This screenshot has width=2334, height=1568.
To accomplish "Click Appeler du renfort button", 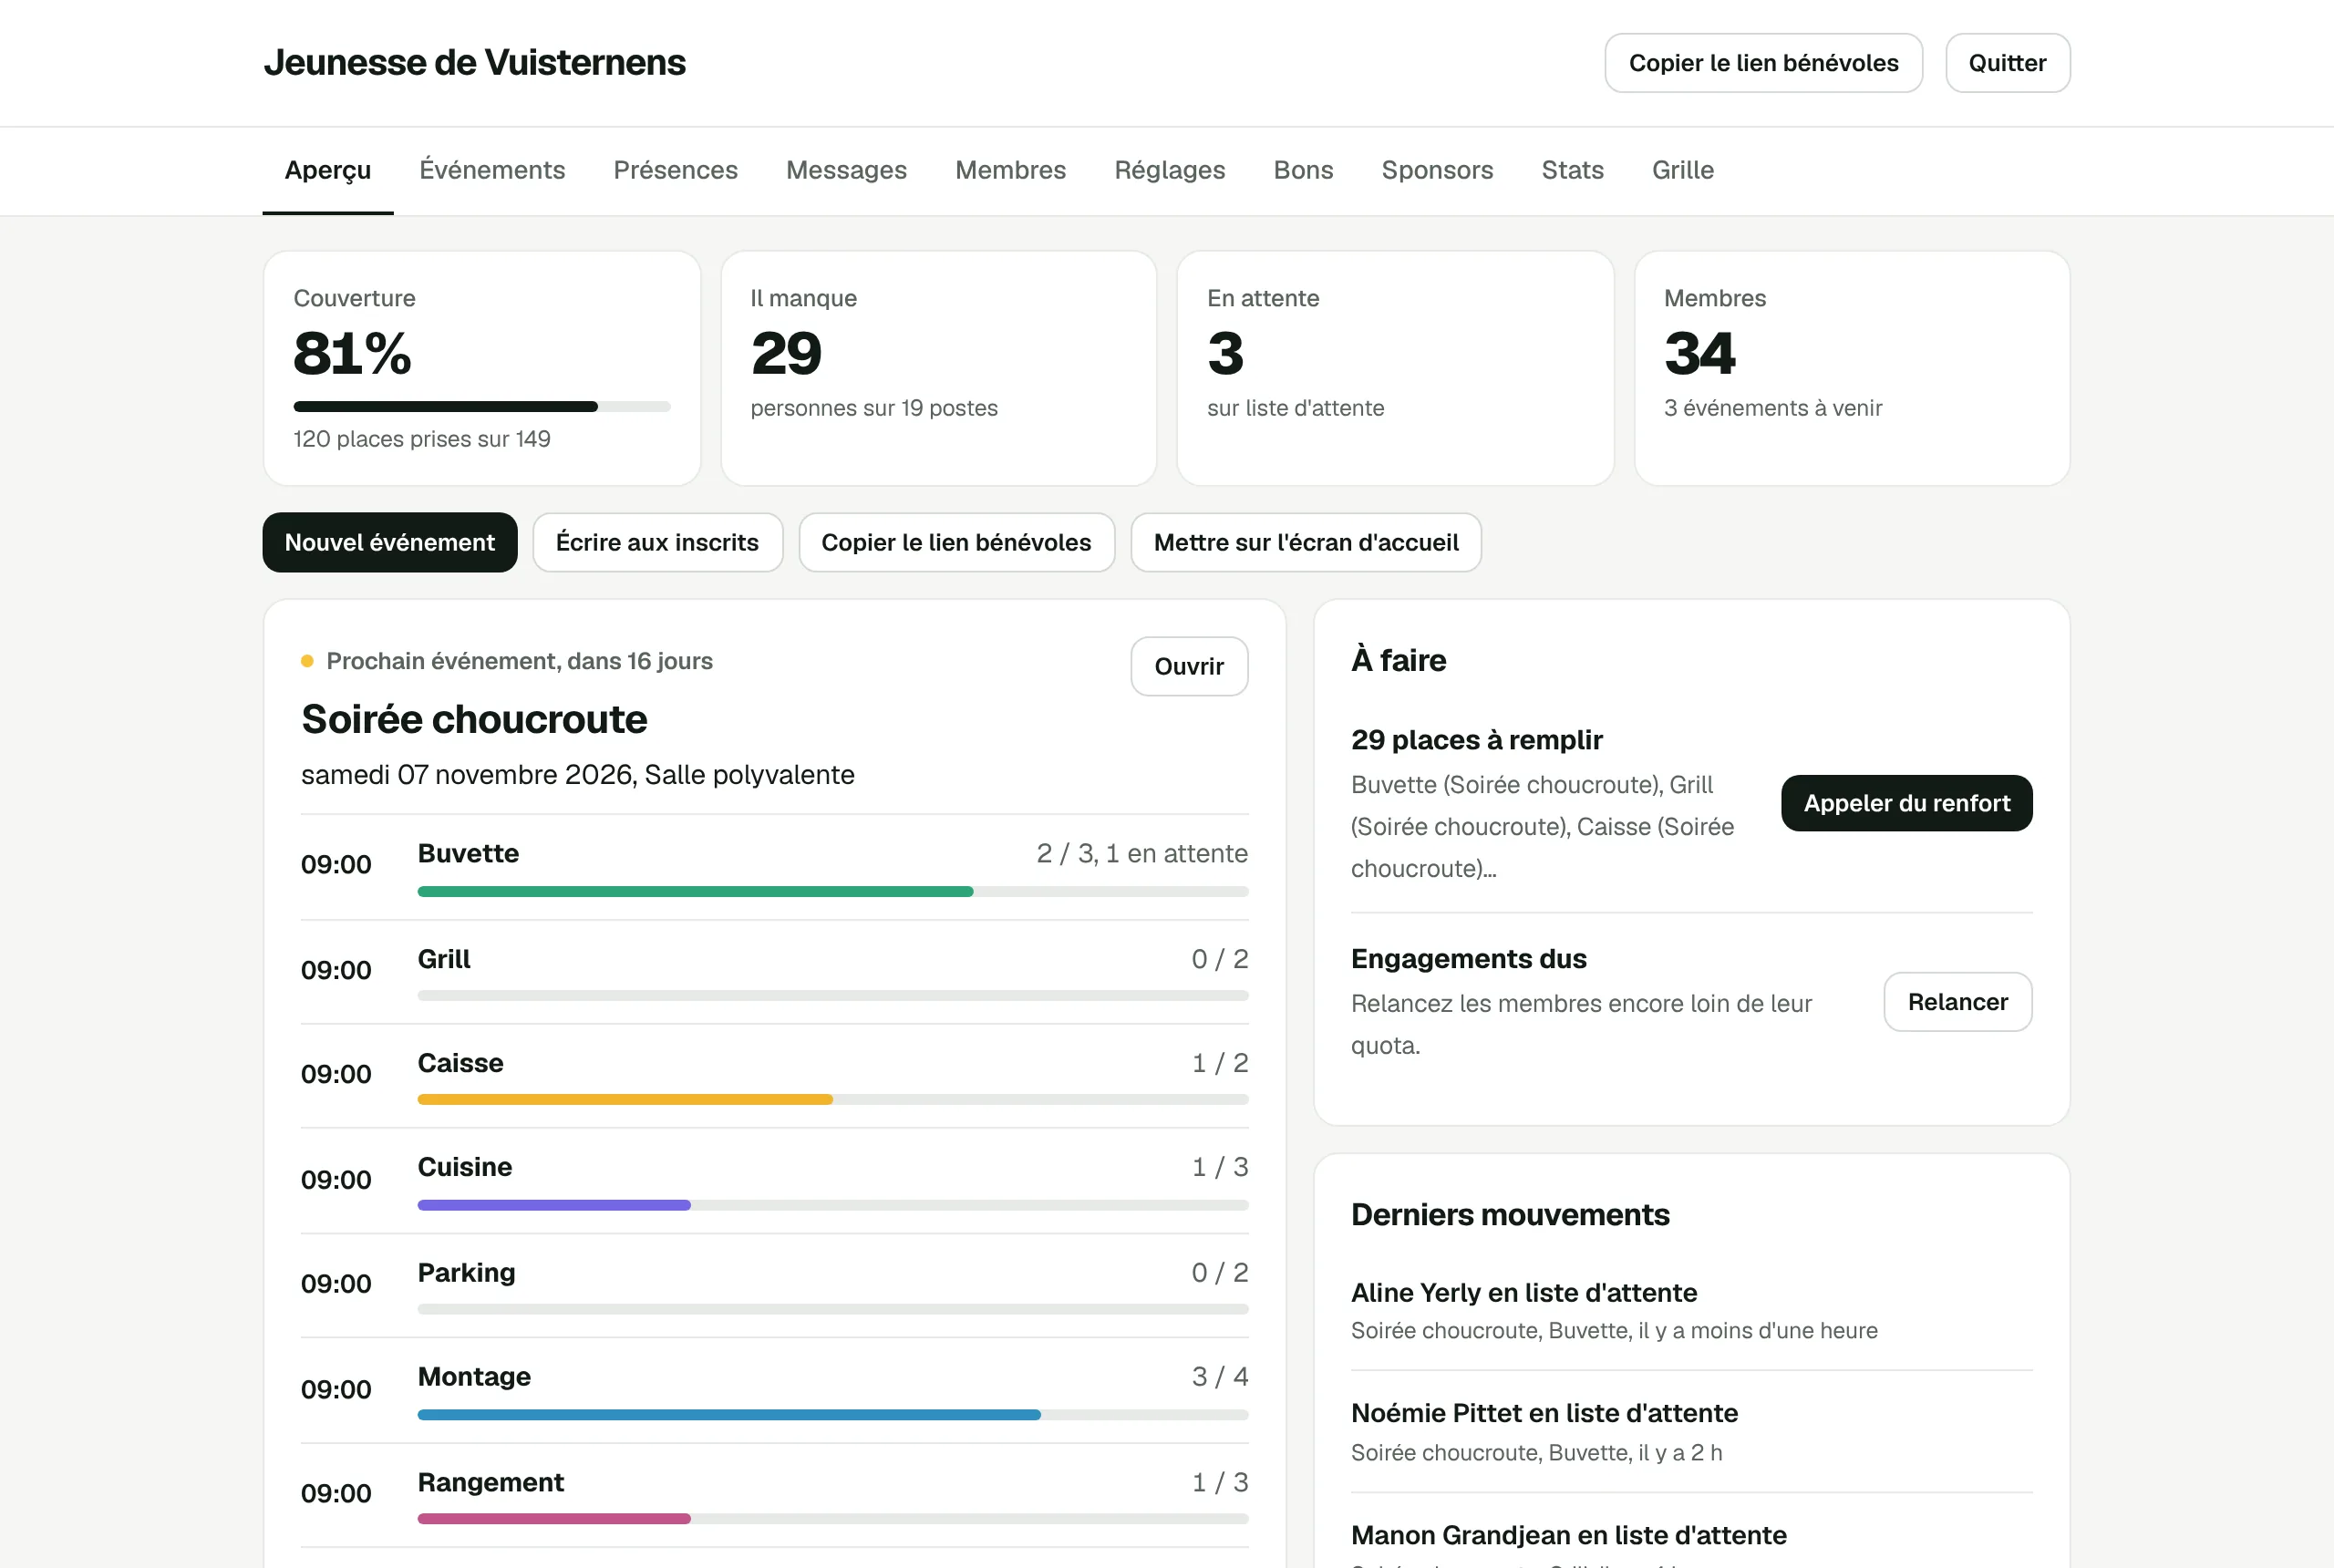I will [x=1906, y=803].
